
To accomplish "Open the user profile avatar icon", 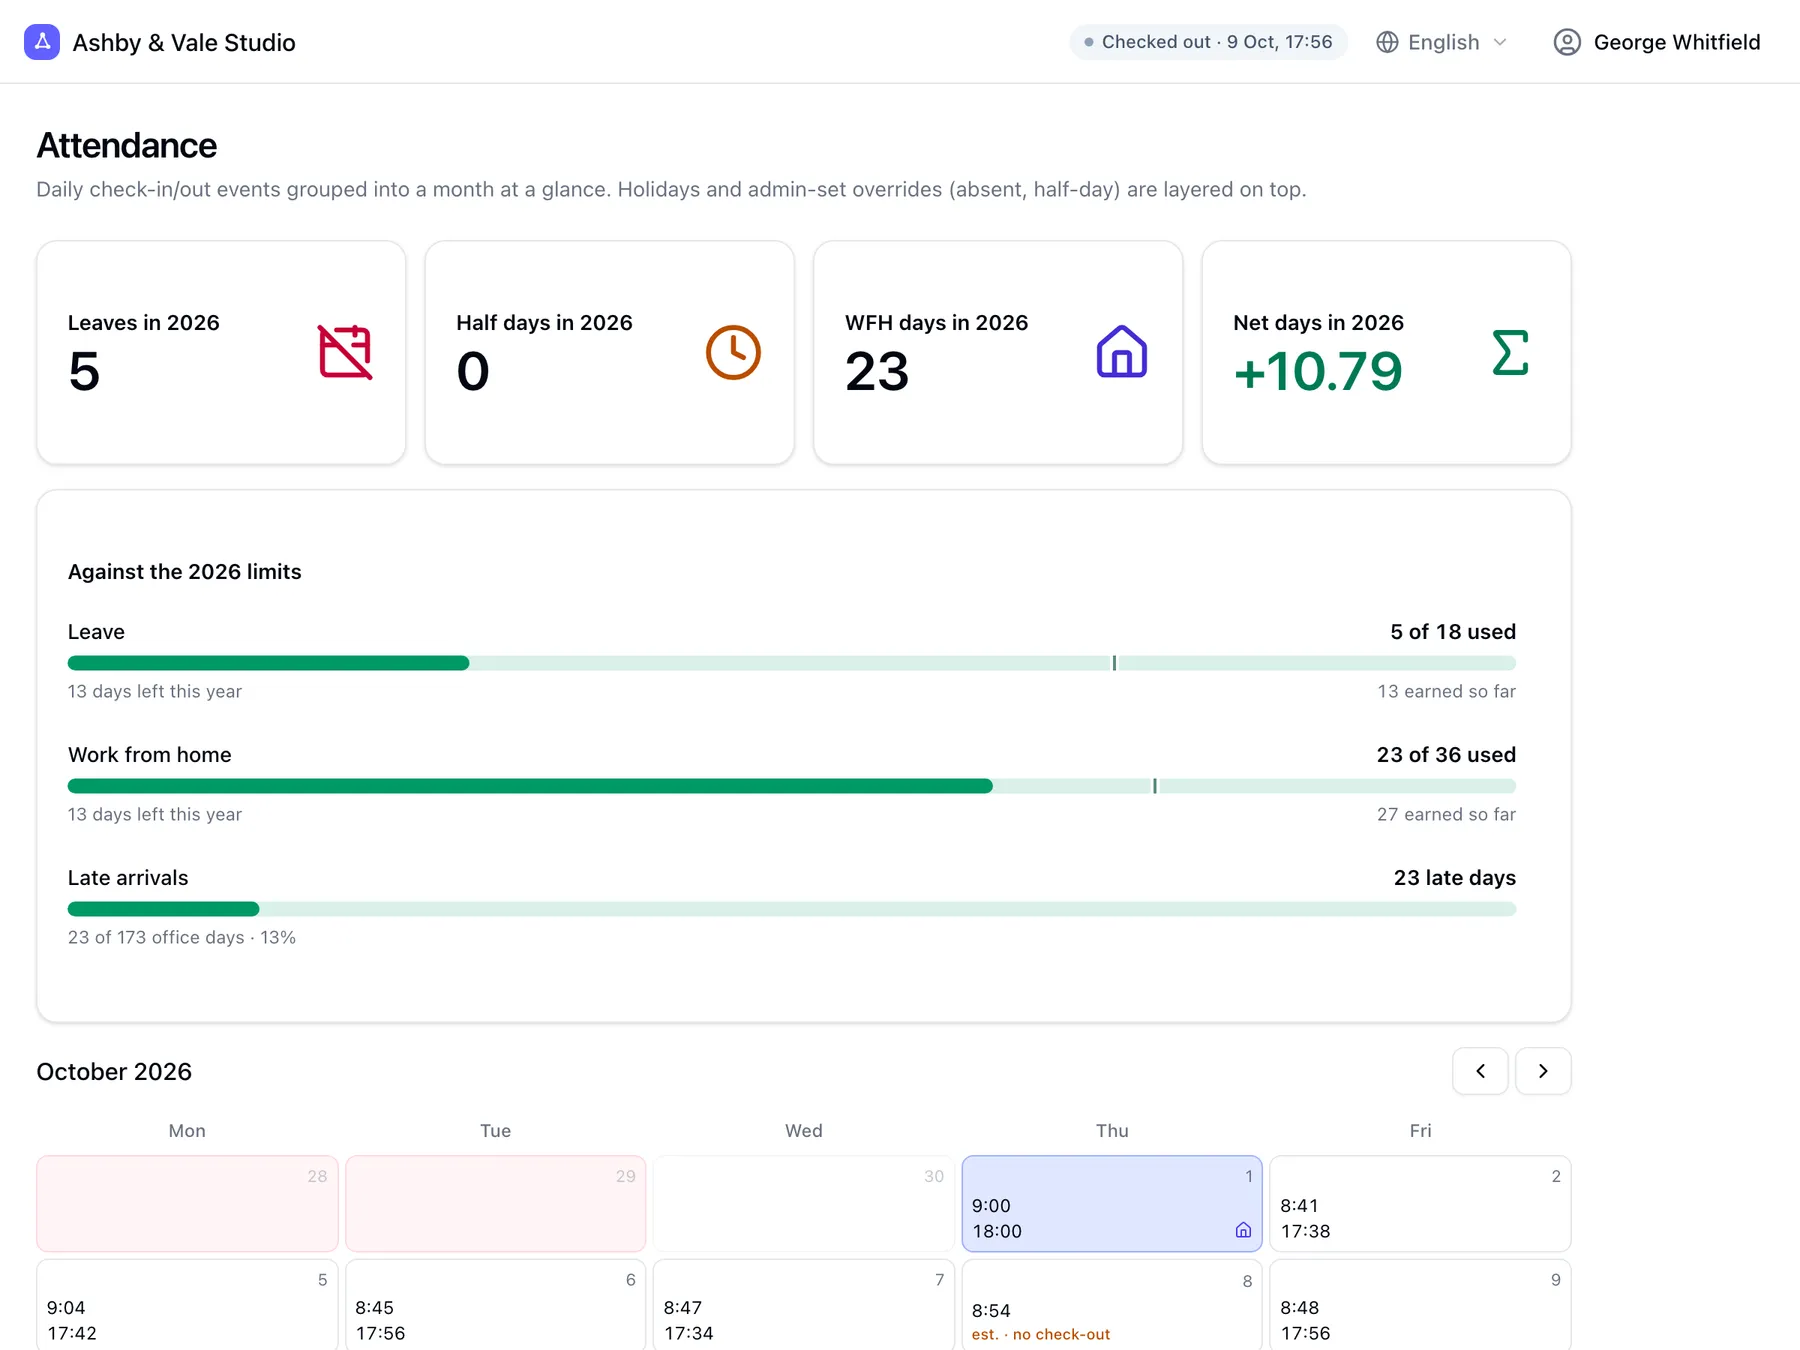I will pos(1567,42).
